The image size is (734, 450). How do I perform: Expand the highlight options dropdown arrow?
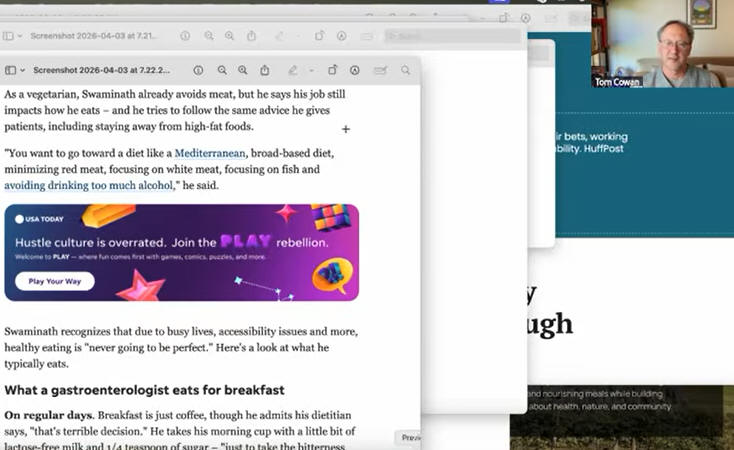tap(310, 71)
